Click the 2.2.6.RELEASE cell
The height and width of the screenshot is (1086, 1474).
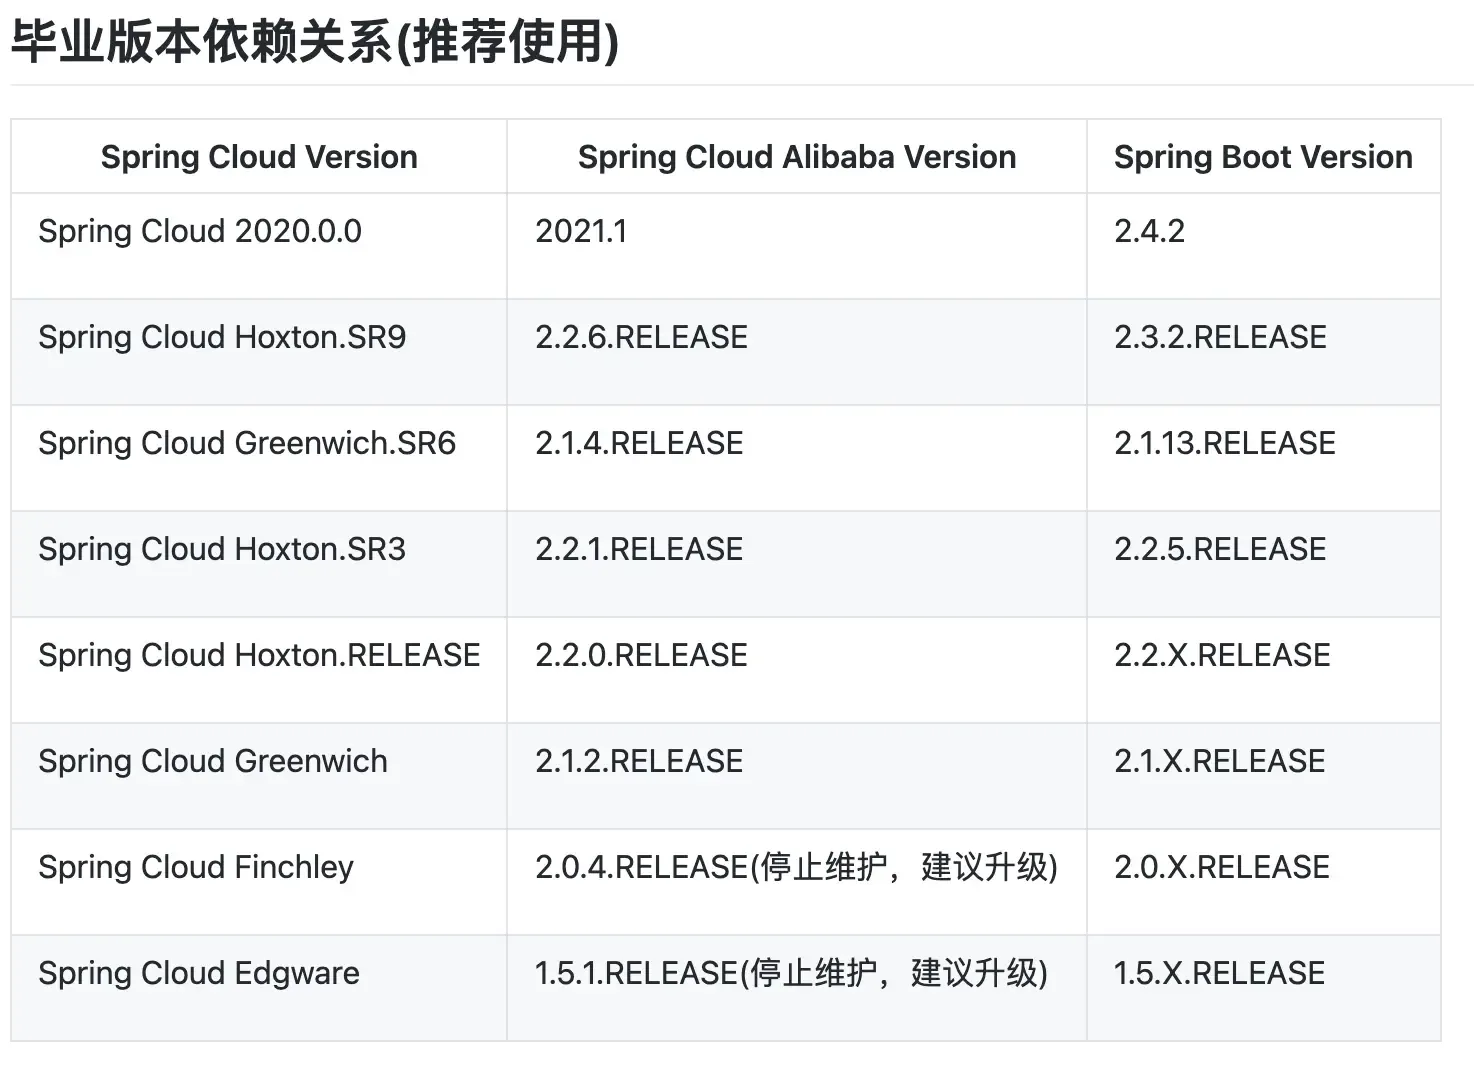point(797,352)
